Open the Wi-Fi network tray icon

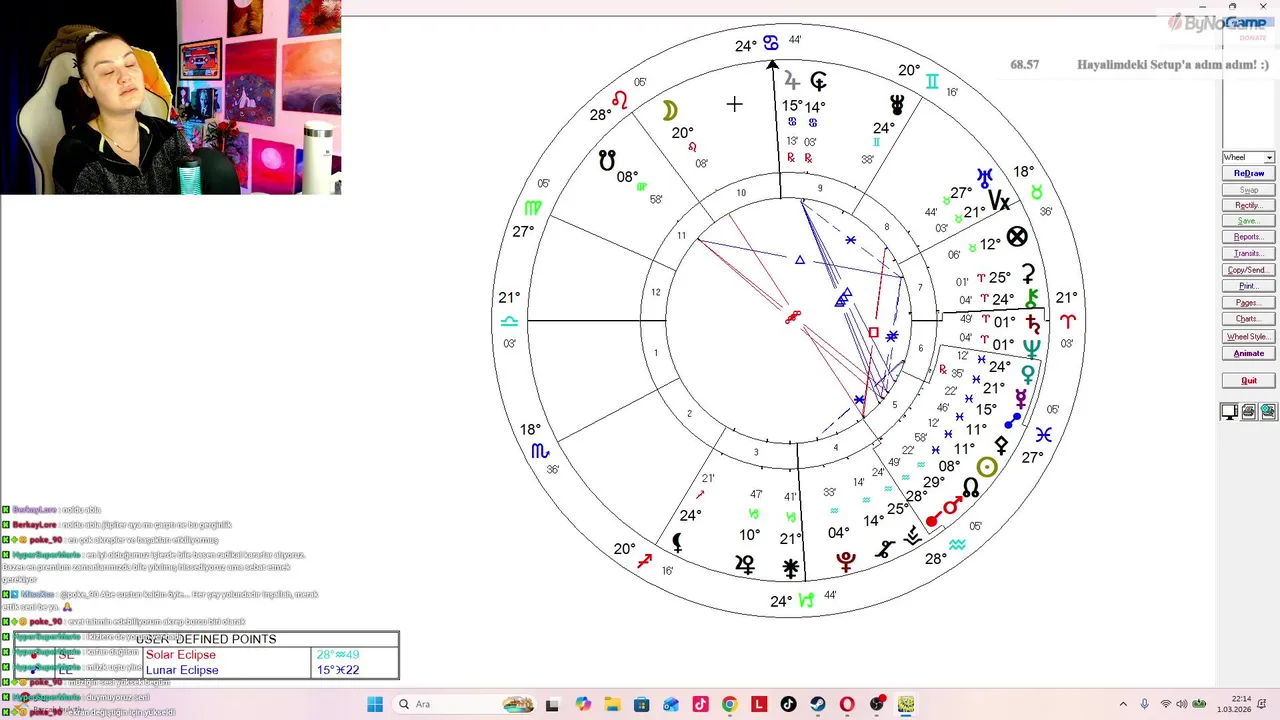coord(1166,704)
